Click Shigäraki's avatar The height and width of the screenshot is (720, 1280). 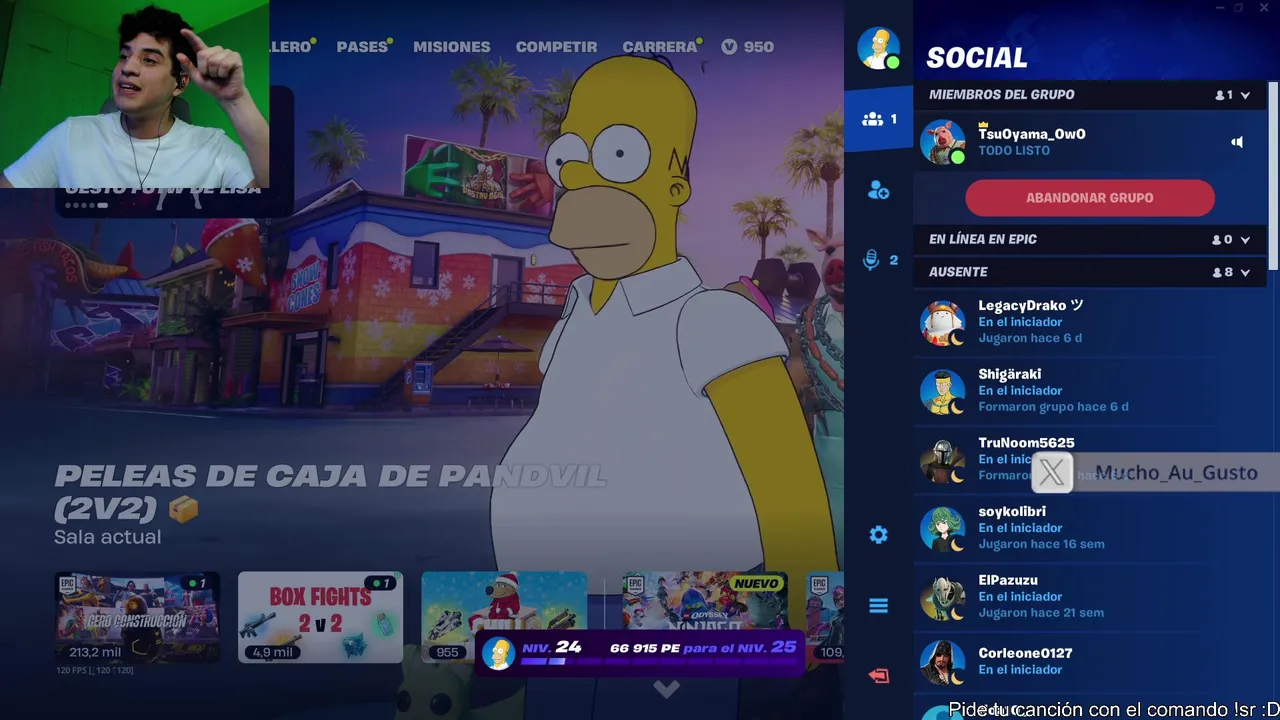942,391
